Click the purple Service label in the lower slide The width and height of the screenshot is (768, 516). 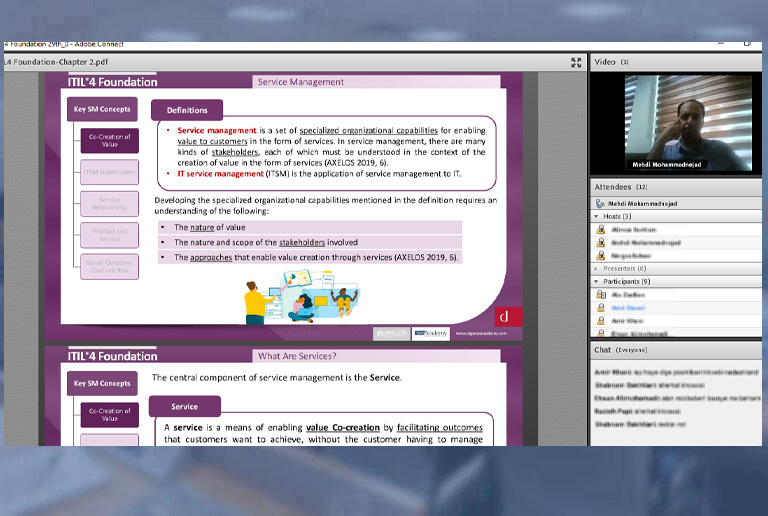point(185,406)
